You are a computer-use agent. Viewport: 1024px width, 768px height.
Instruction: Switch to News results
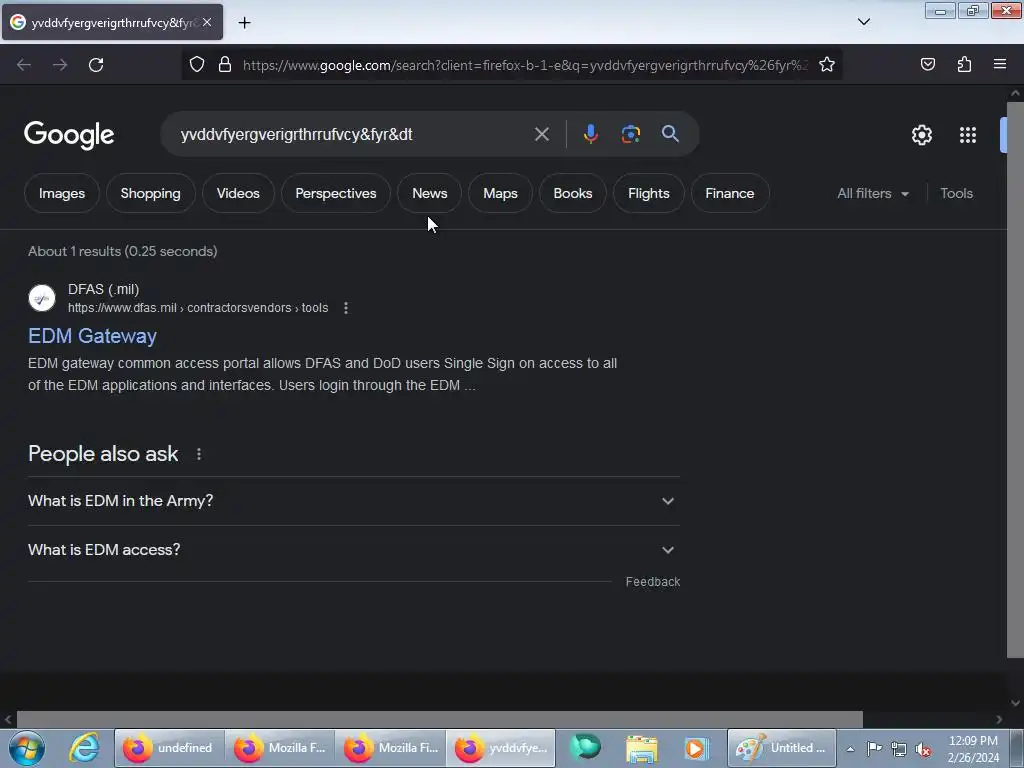[430, 193]
